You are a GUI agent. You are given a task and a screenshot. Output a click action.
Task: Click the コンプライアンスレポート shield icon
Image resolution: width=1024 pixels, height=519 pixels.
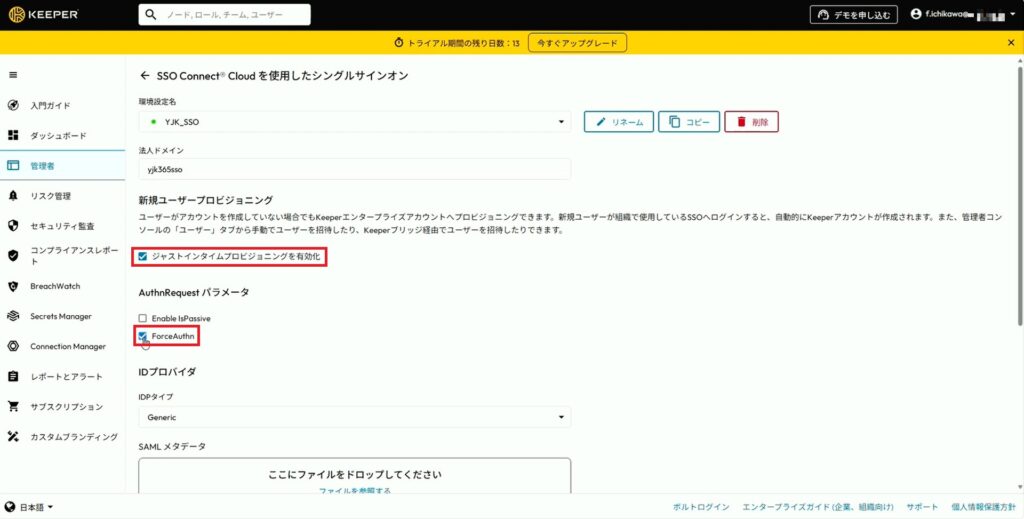(13, 255)
